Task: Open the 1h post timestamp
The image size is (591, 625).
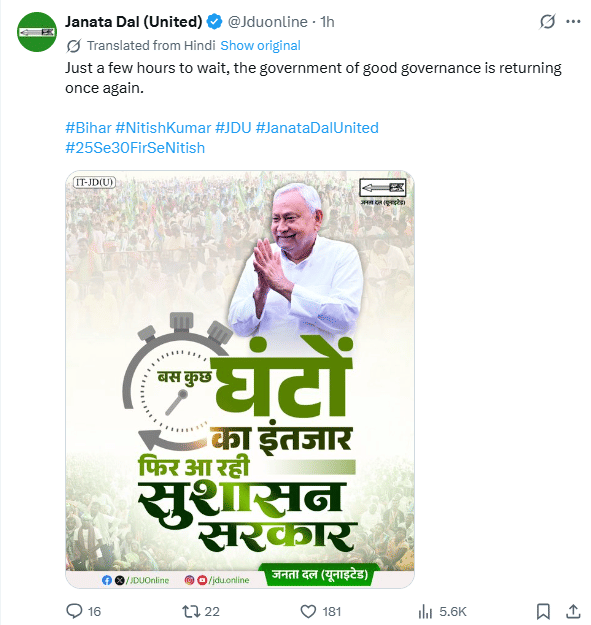Action: click(327, 22)
